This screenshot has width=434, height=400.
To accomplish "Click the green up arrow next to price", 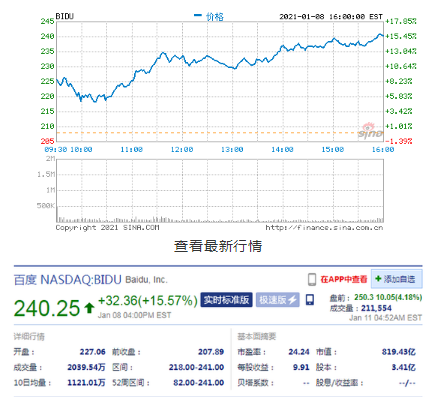I will [x=89, y=308].
